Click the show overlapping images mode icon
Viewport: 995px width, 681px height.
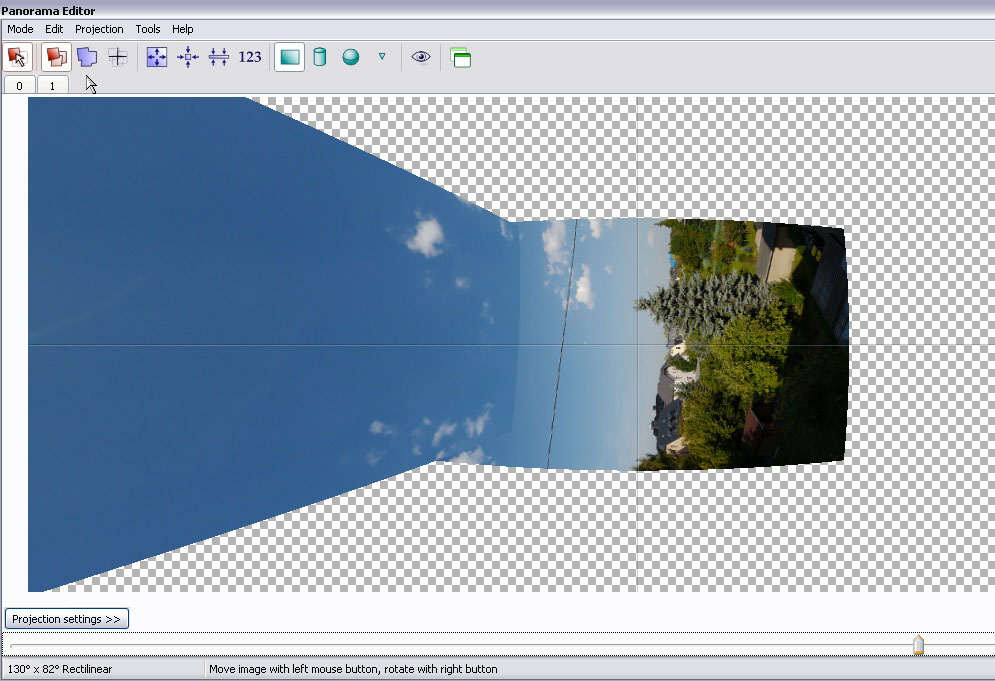57,57
